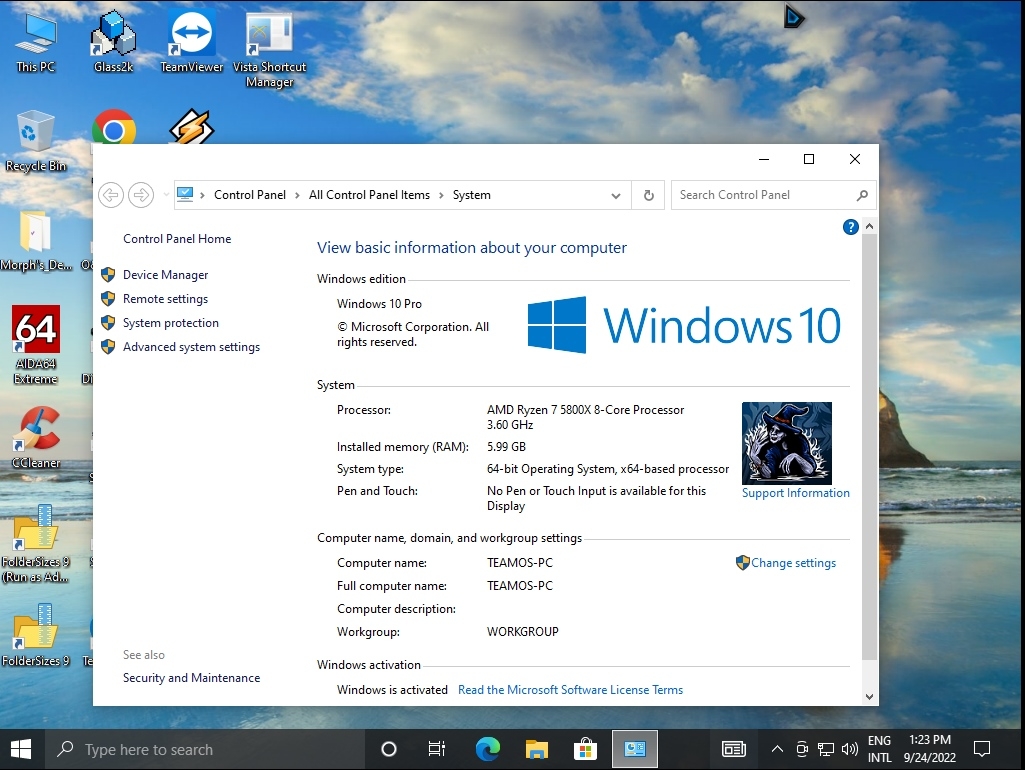Open Glass2k desktop shortcut
Image resolution: width=1025 pixels, height=770 pixels.
pos(113,41)
